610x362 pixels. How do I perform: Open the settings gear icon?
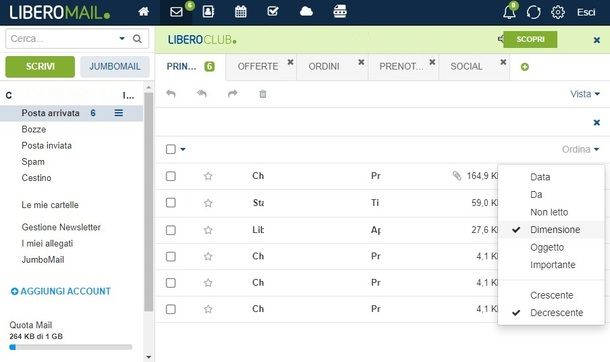pos(558,12)
